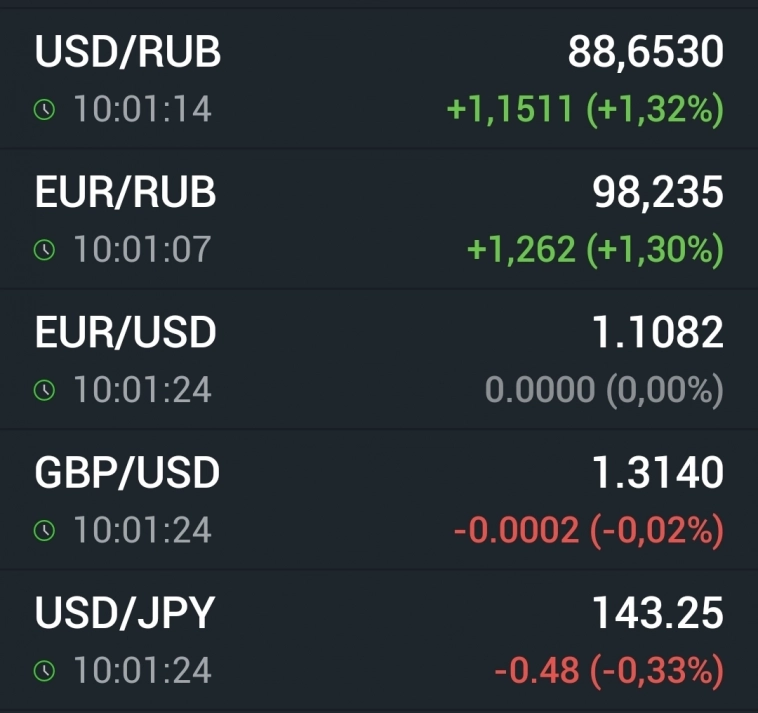Click the green +1,1511 (+1,32%) change

pos(585,110)
